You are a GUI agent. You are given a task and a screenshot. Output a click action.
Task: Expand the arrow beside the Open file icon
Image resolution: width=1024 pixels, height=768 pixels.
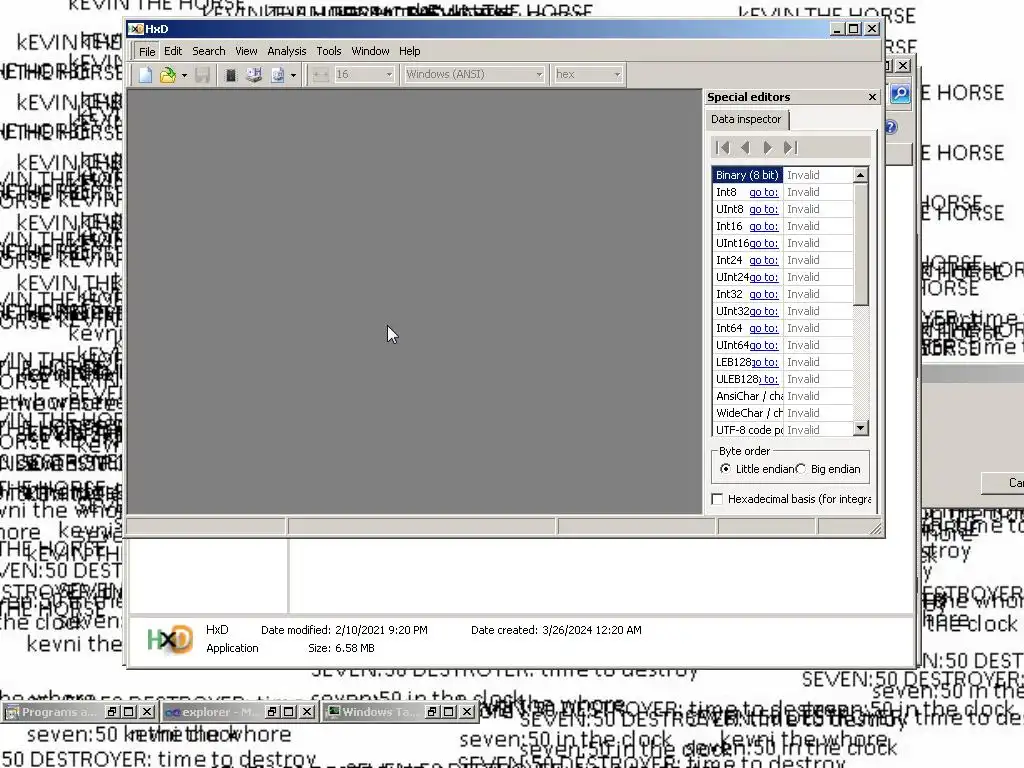(x=184, y=75)
